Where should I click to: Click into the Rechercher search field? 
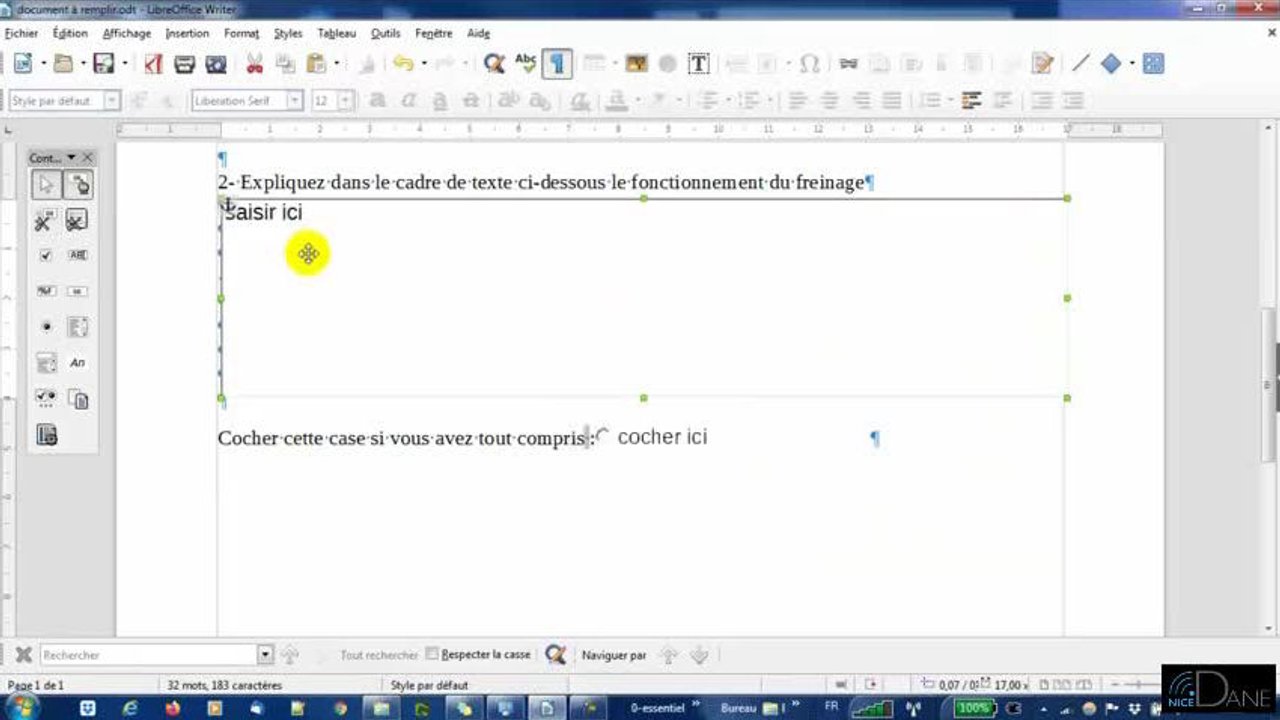tap(150, 655)
